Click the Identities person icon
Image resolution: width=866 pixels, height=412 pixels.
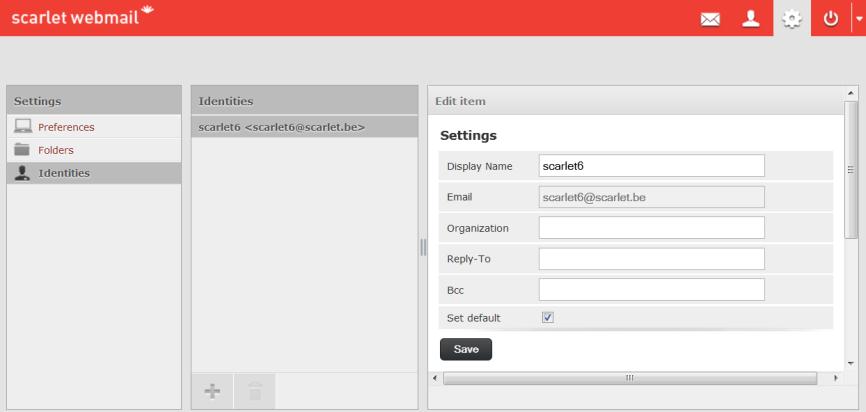(22, 173)
